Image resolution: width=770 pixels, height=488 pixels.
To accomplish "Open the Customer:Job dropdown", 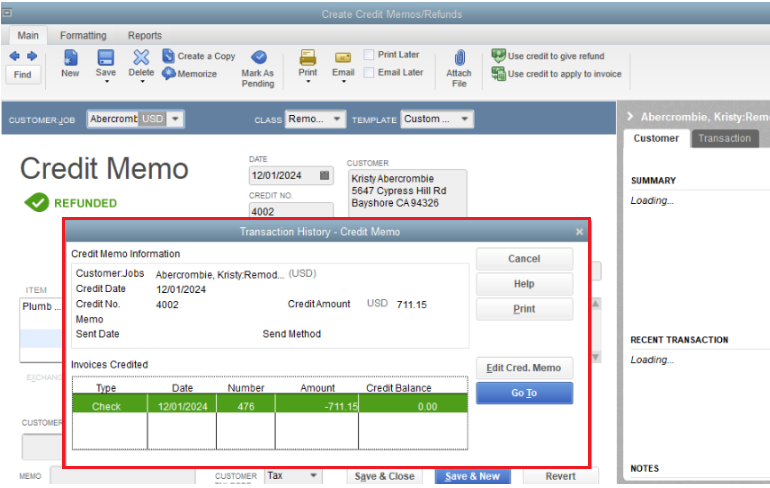I will click(x=175, y=119).
